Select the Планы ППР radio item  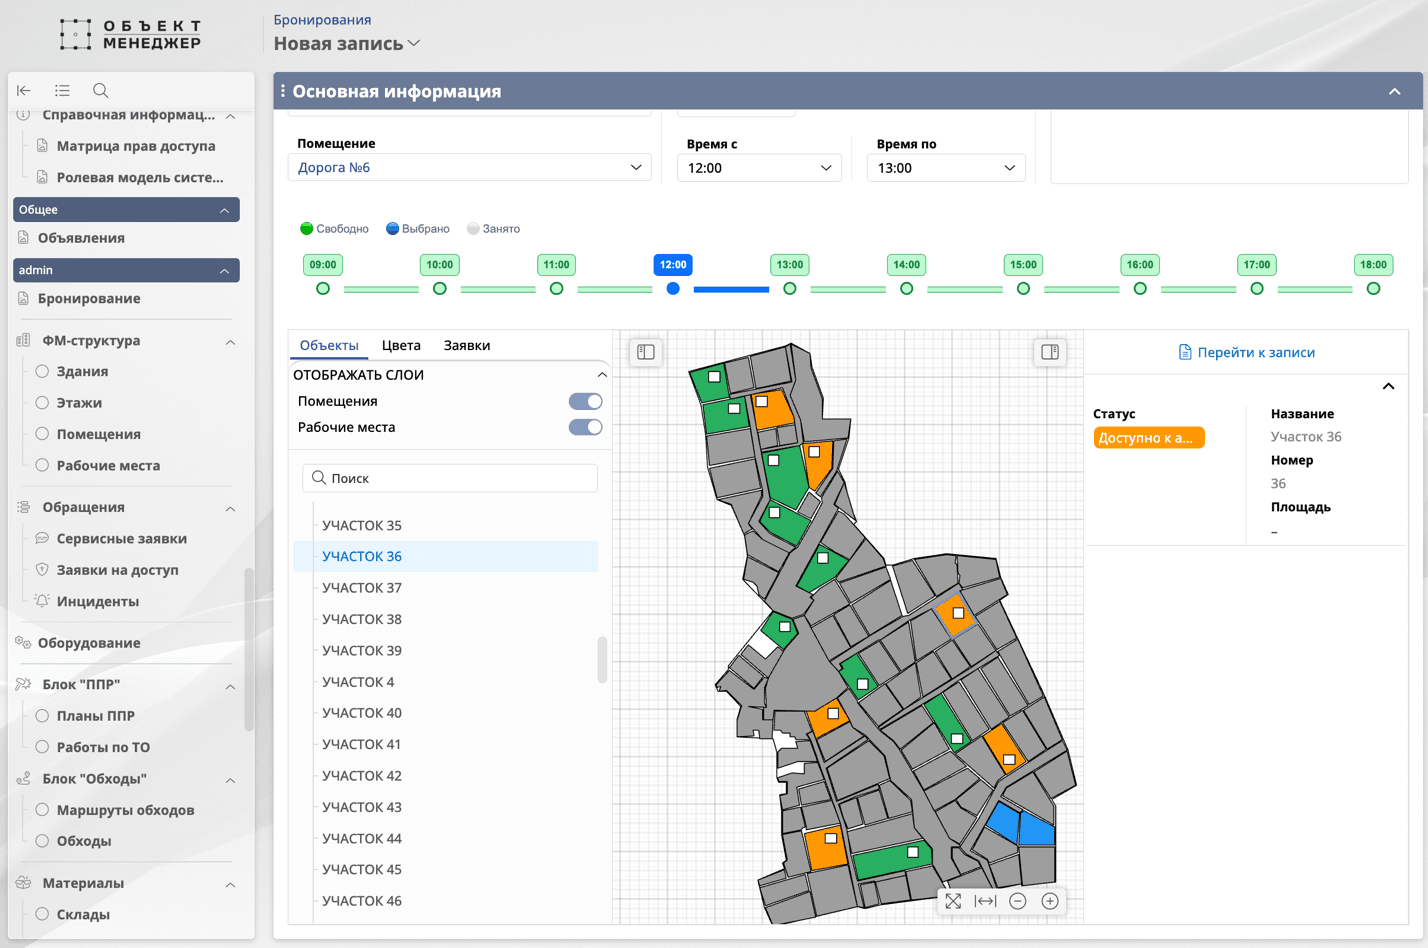(42, 716)
